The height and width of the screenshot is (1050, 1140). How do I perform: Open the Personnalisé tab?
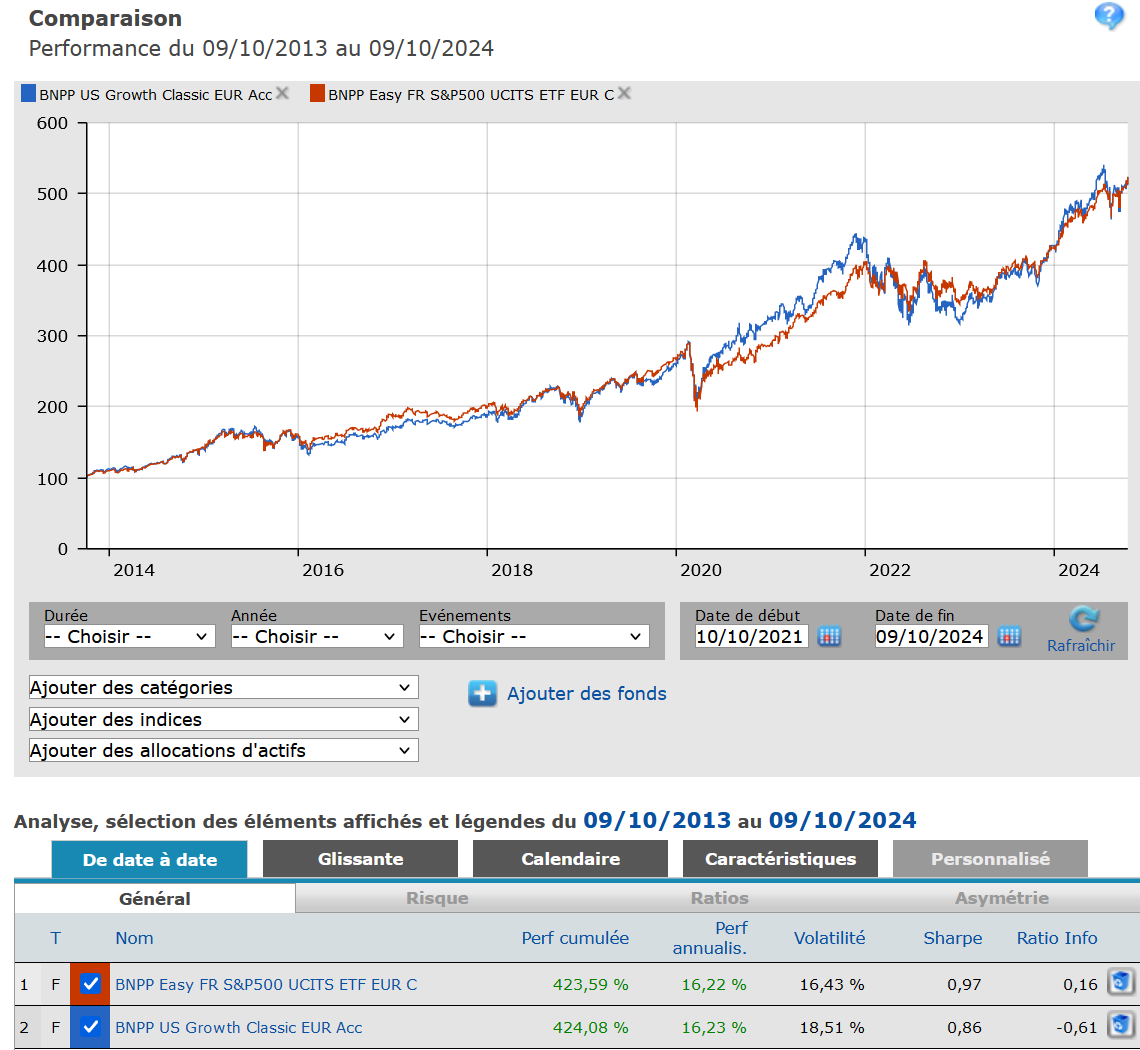990,859
